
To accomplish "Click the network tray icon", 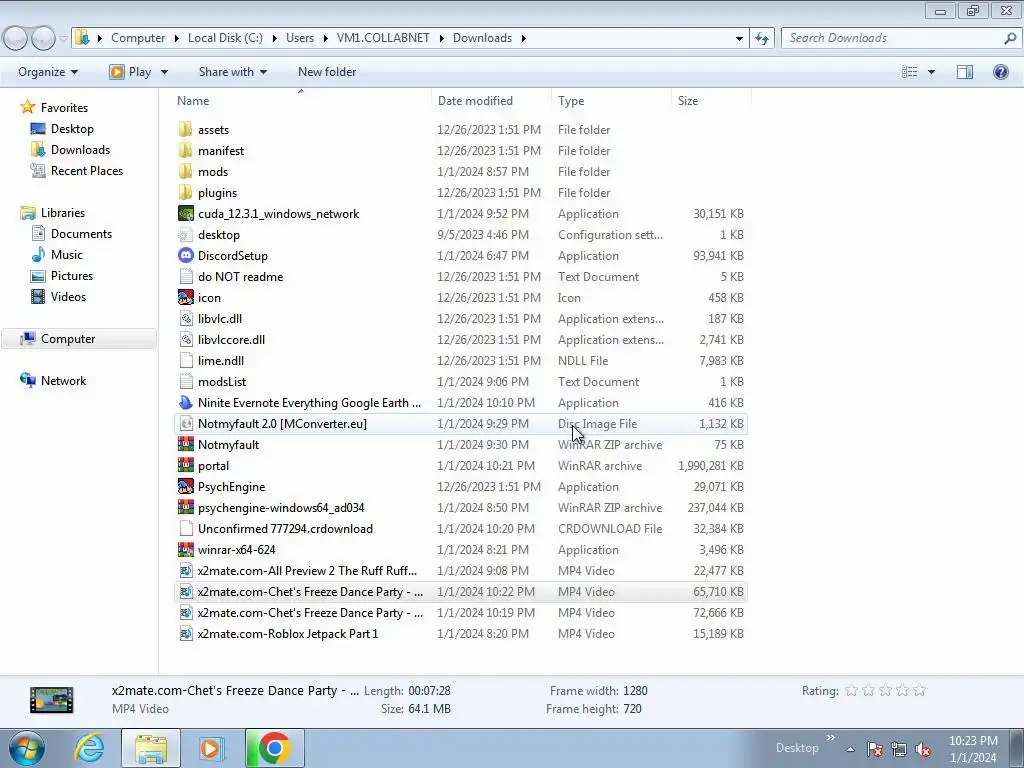I will [899, 749].
